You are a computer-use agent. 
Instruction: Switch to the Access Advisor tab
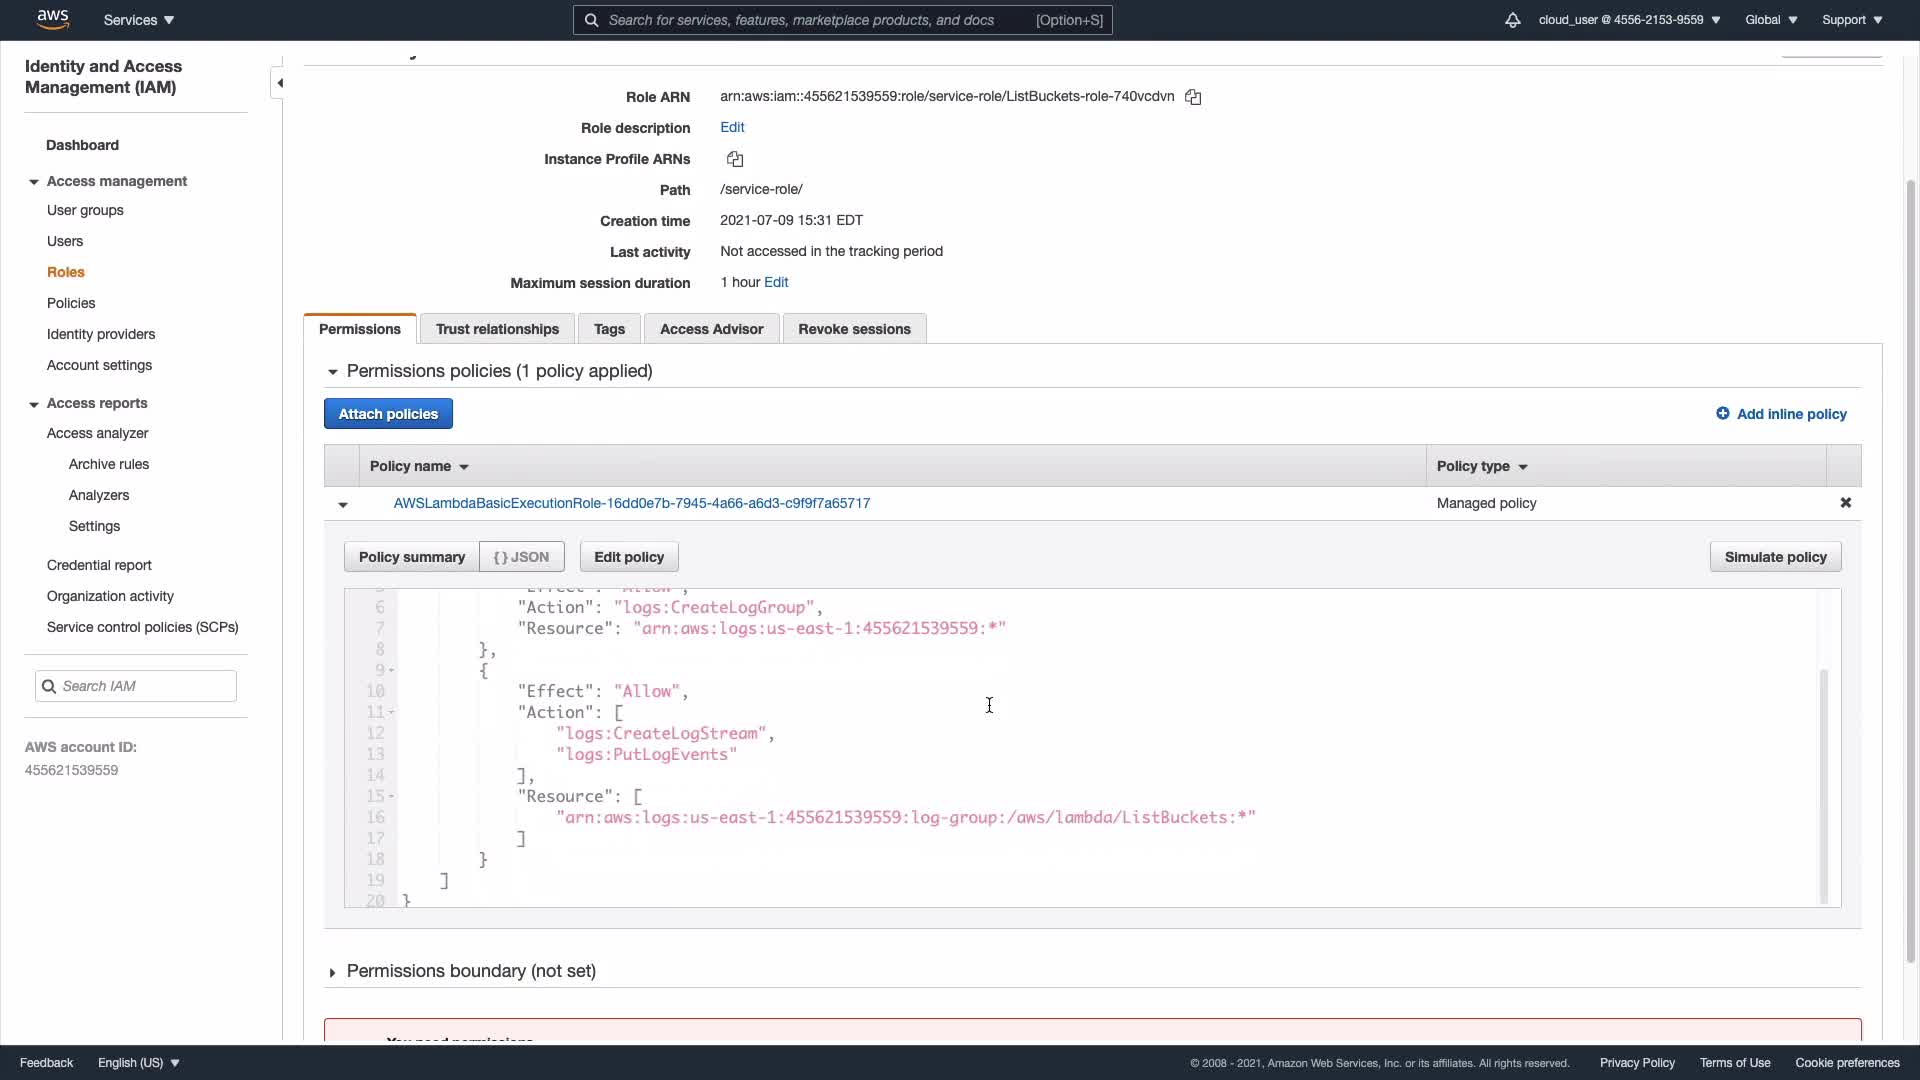click(x=711, y=329)
